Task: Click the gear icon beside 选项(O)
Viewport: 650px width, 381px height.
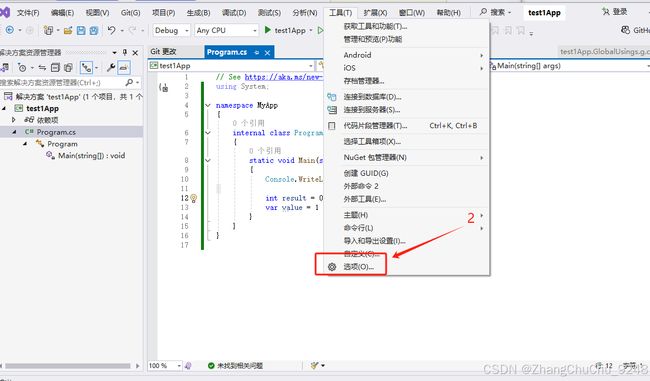Action: point(332,267)
